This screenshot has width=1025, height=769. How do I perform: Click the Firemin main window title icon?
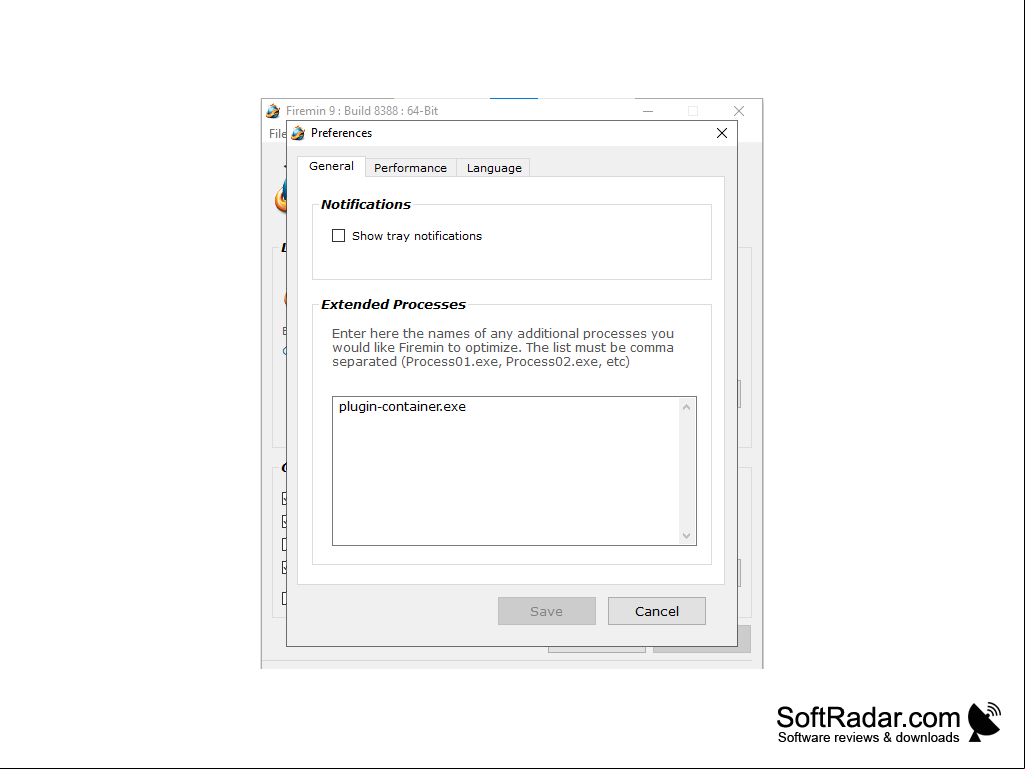(273, 111)
